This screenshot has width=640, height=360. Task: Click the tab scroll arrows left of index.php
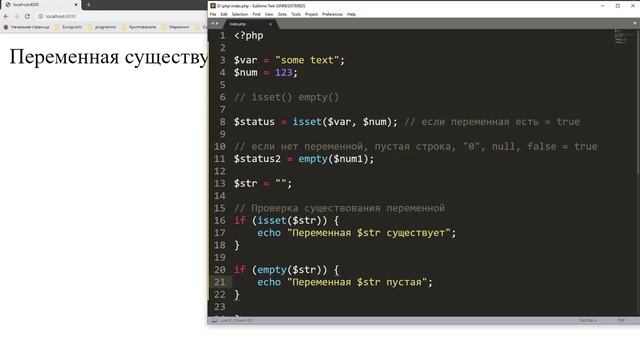pyautogui.click(x=215, y=24)
